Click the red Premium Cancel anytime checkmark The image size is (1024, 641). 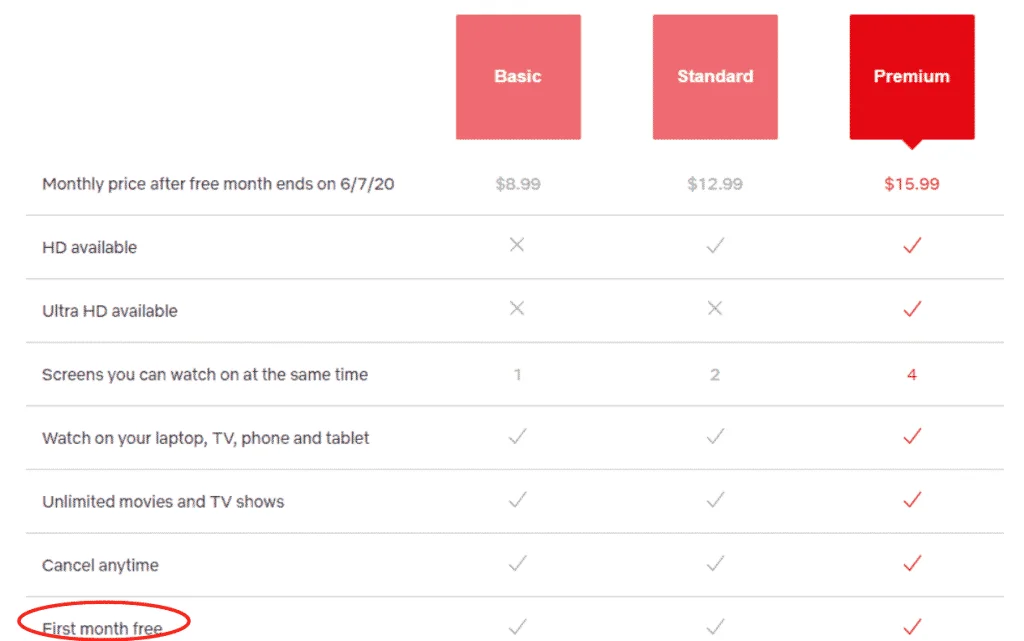(912, 563)
